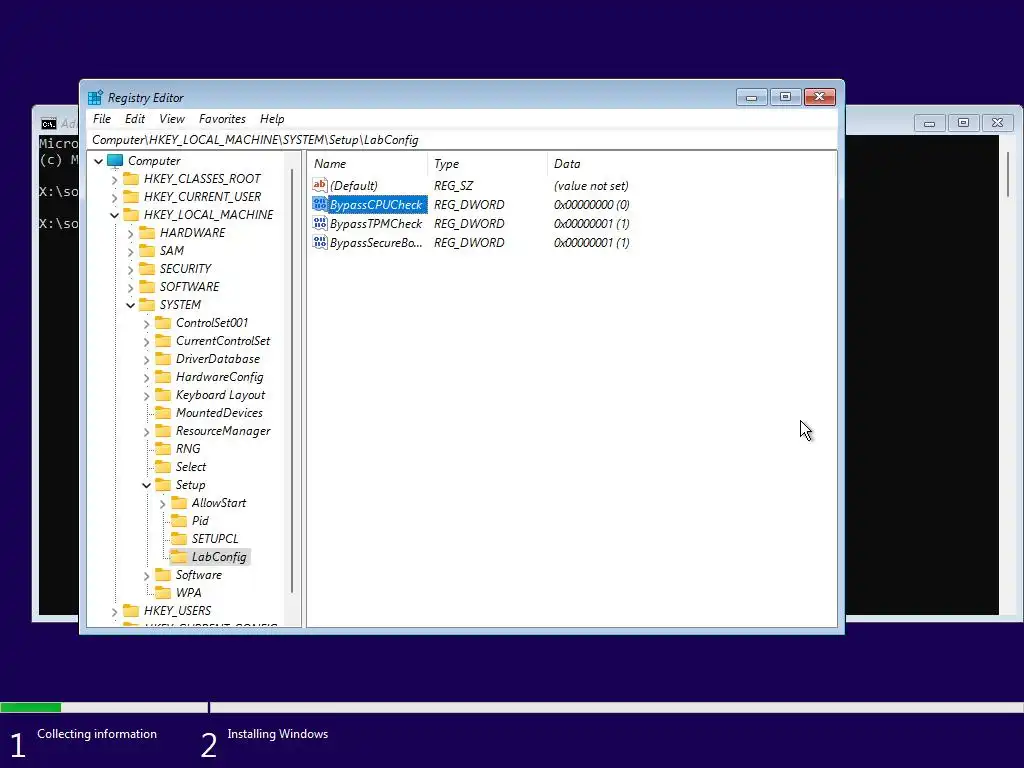Expand HKEY_CLASSES_ROOT node arrow
The image size is (1024, 768).
114,179
